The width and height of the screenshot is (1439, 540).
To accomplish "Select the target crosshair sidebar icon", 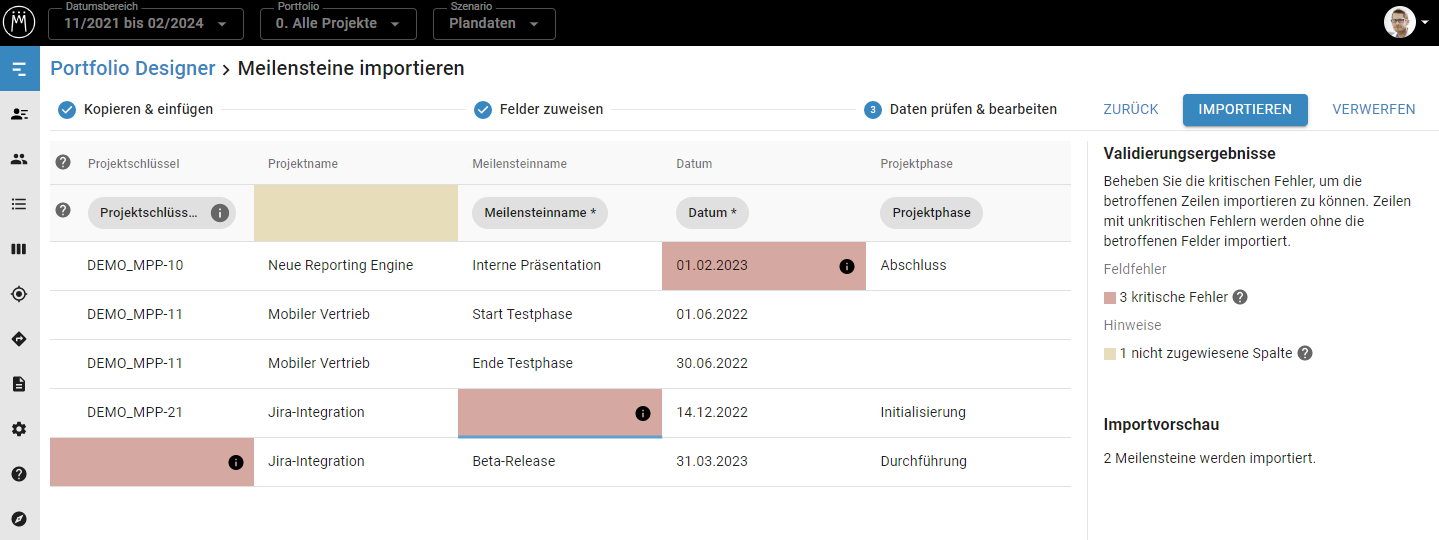I will coord(19,294).
